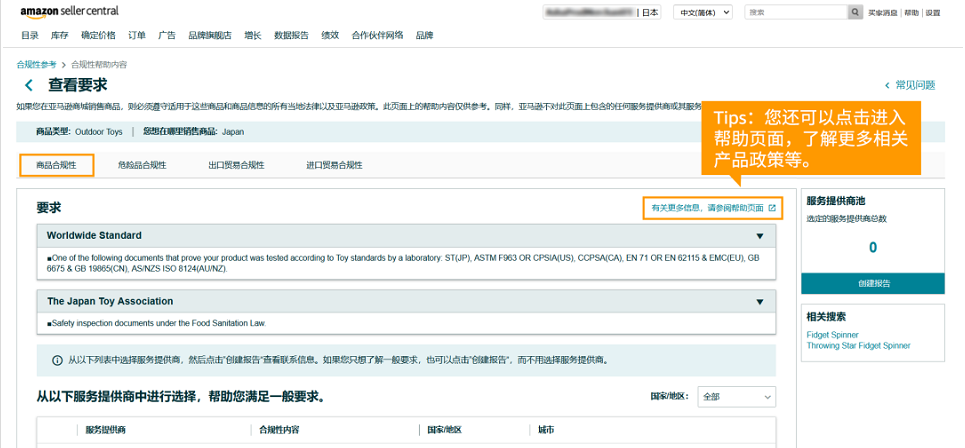Switch to the 危险品合规性 tab
The height and width of the screenshot is (448, 965).
pos(142,165)
